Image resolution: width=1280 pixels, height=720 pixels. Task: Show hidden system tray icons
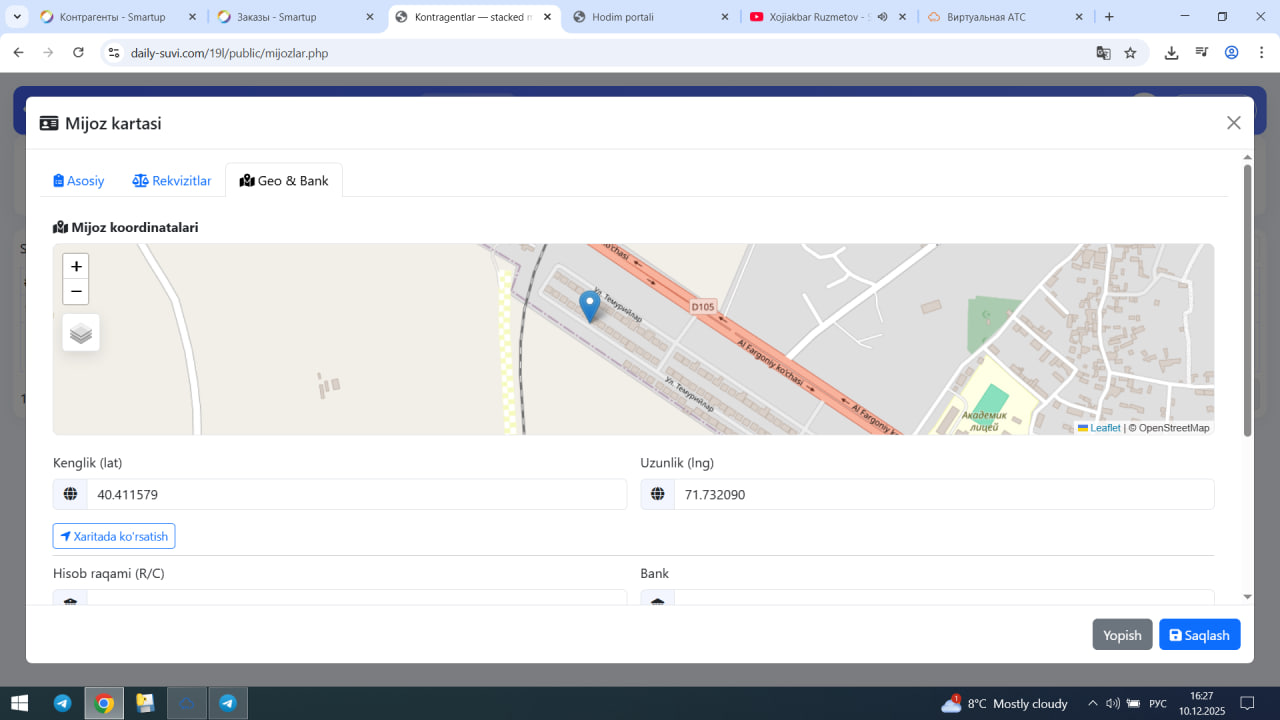click(1092, 703)
